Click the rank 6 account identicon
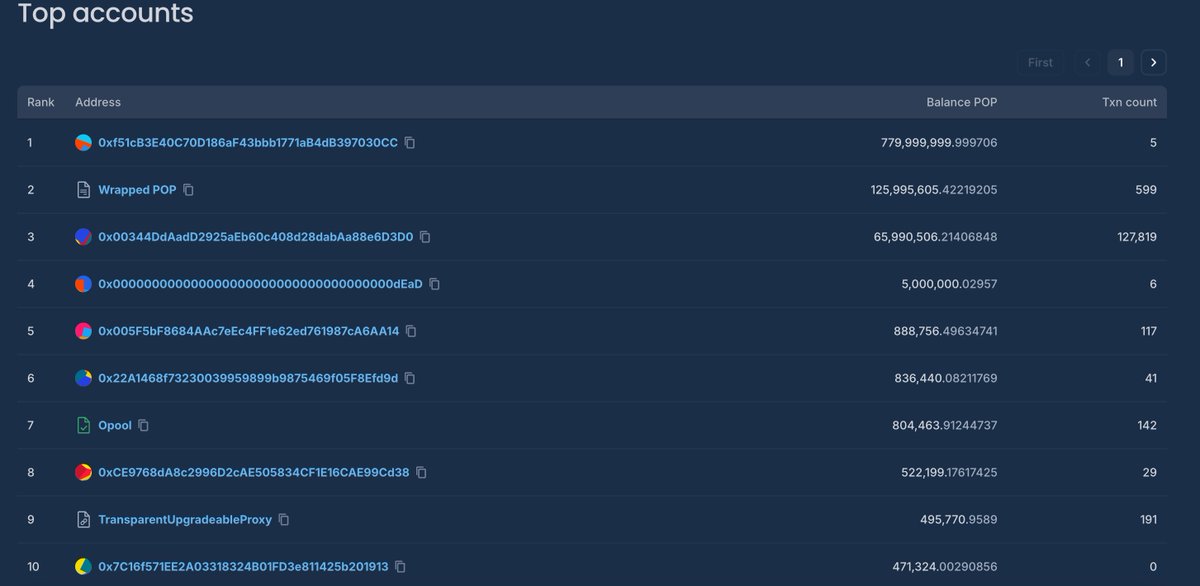This screenshot has height=586, width=1200. (84, 378)
